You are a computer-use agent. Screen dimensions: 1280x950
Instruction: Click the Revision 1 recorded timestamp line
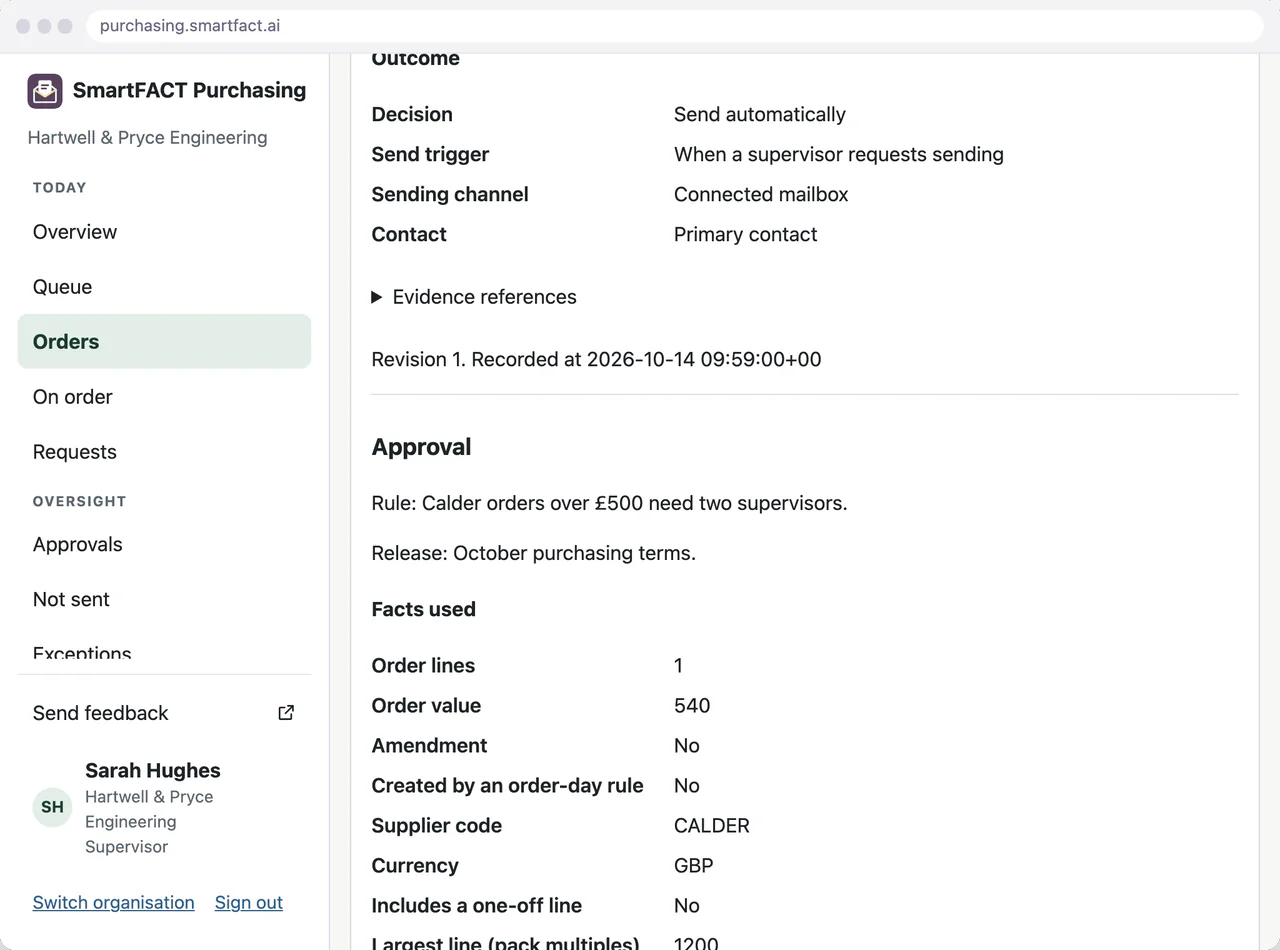pyautogui.click(x=596, y=359)
